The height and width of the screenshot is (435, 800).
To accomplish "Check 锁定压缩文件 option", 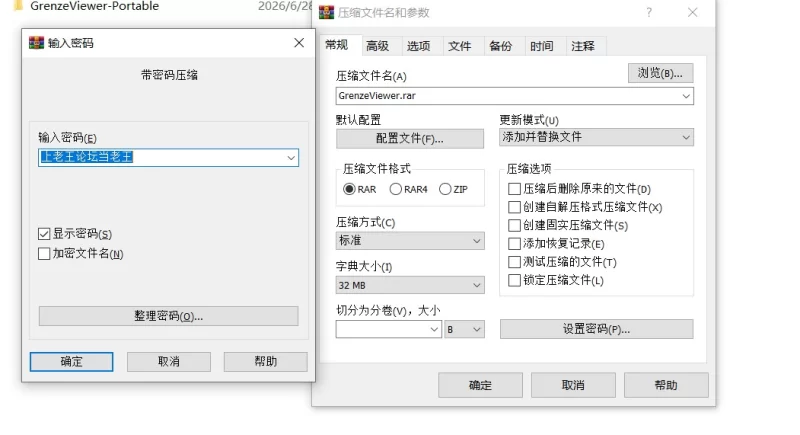I will [514, 280].
